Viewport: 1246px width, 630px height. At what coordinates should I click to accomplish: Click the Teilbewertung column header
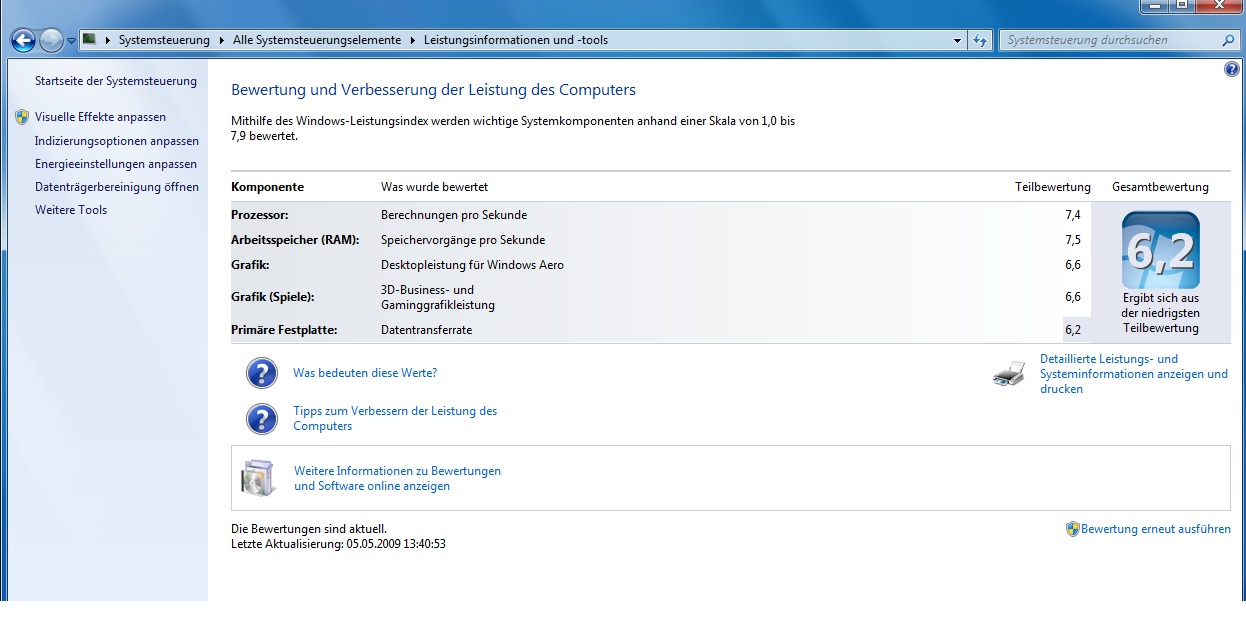click(1052, 187)
